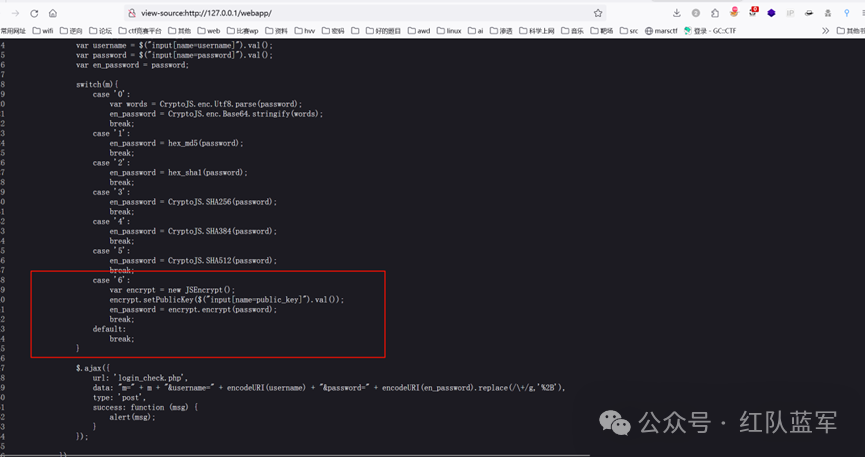865x457 pixels.
Task: Click the forward navigation arrow
Action: click(x=15, y=13)
